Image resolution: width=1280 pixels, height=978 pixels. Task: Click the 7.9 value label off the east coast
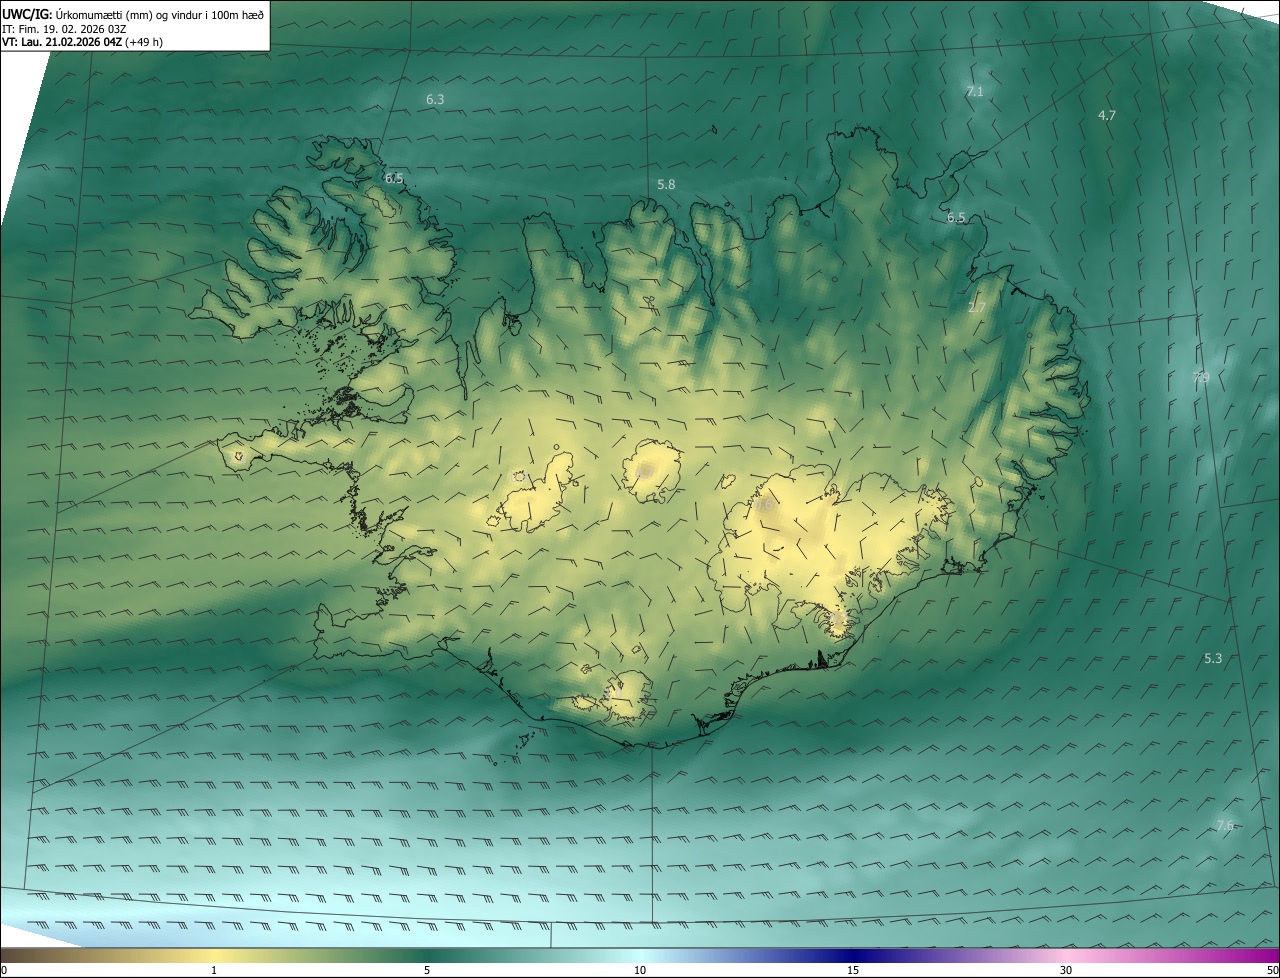(1201, 377)
